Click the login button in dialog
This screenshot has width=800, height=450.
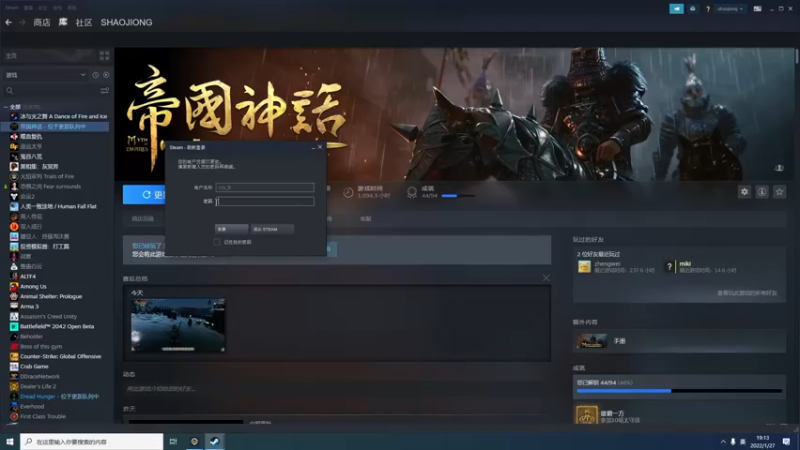(x=231, y=229)
